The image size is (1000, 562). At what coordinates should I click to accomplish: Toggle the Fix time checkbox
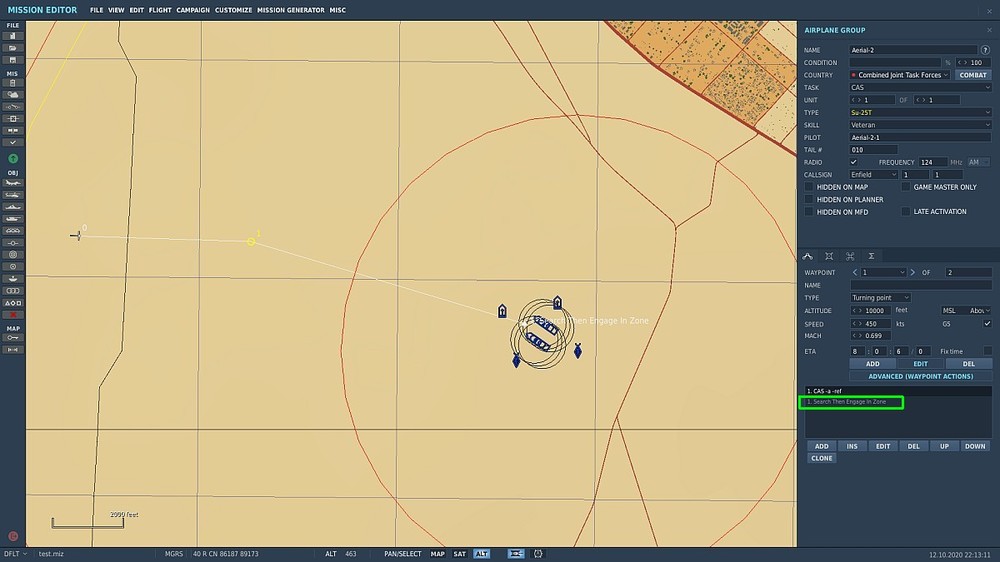coord(987,351)
